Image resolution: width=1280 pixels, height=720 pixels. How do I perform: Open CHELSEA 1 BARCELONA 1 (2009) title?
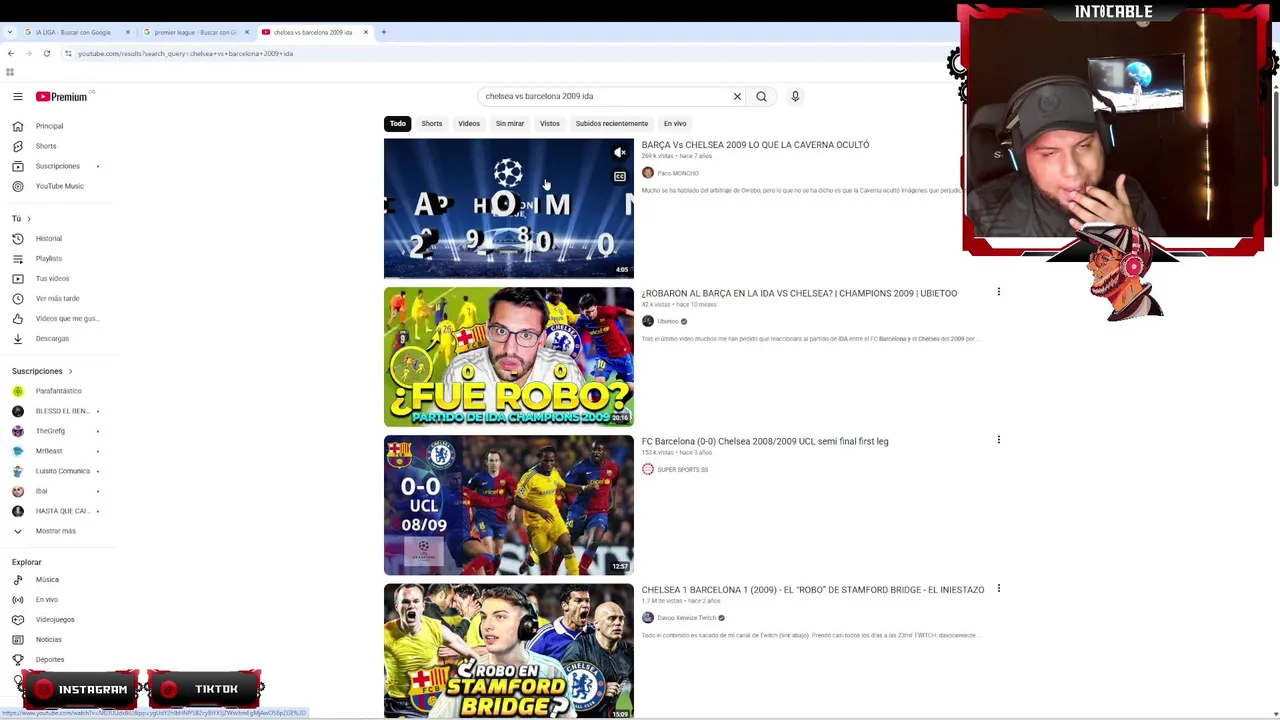coord(813,590)
